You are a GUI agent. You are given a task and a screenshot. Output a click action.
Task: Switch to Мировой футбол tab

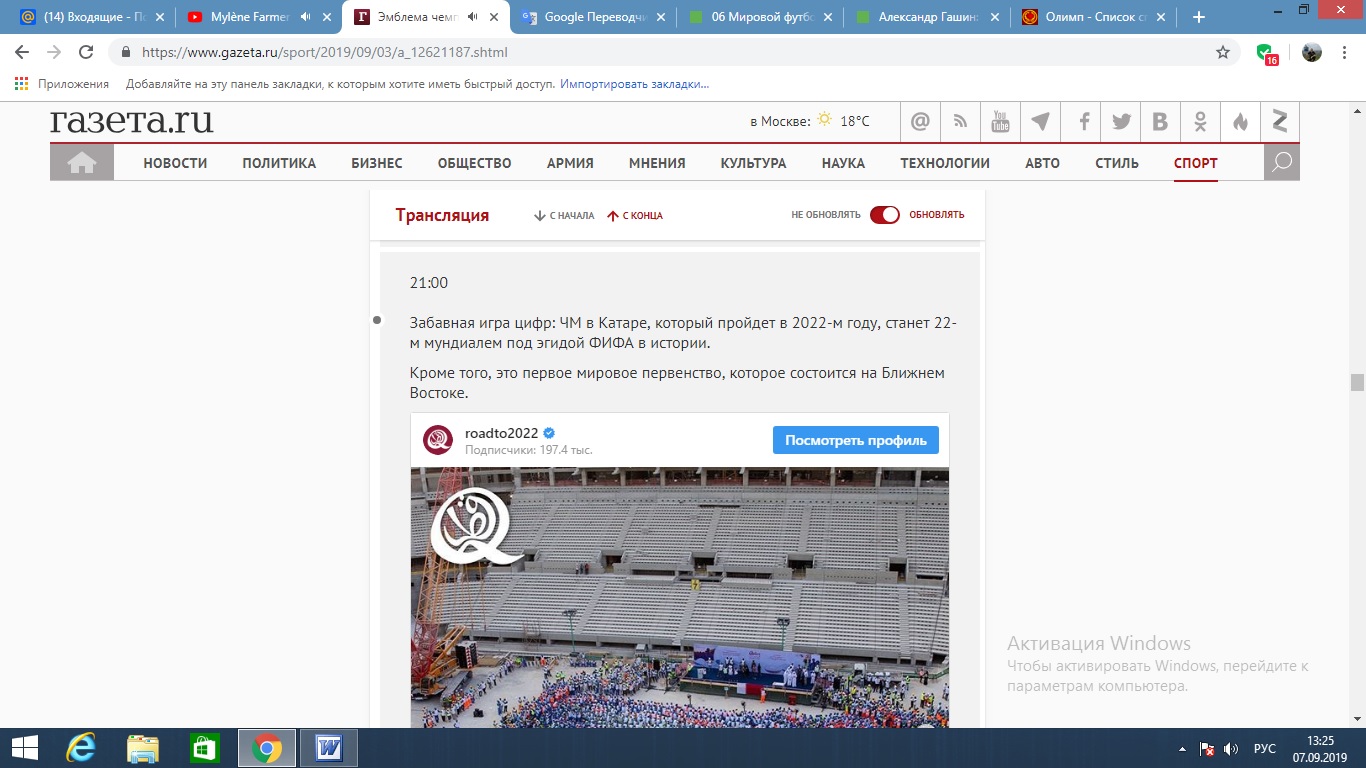pos(760,17)
